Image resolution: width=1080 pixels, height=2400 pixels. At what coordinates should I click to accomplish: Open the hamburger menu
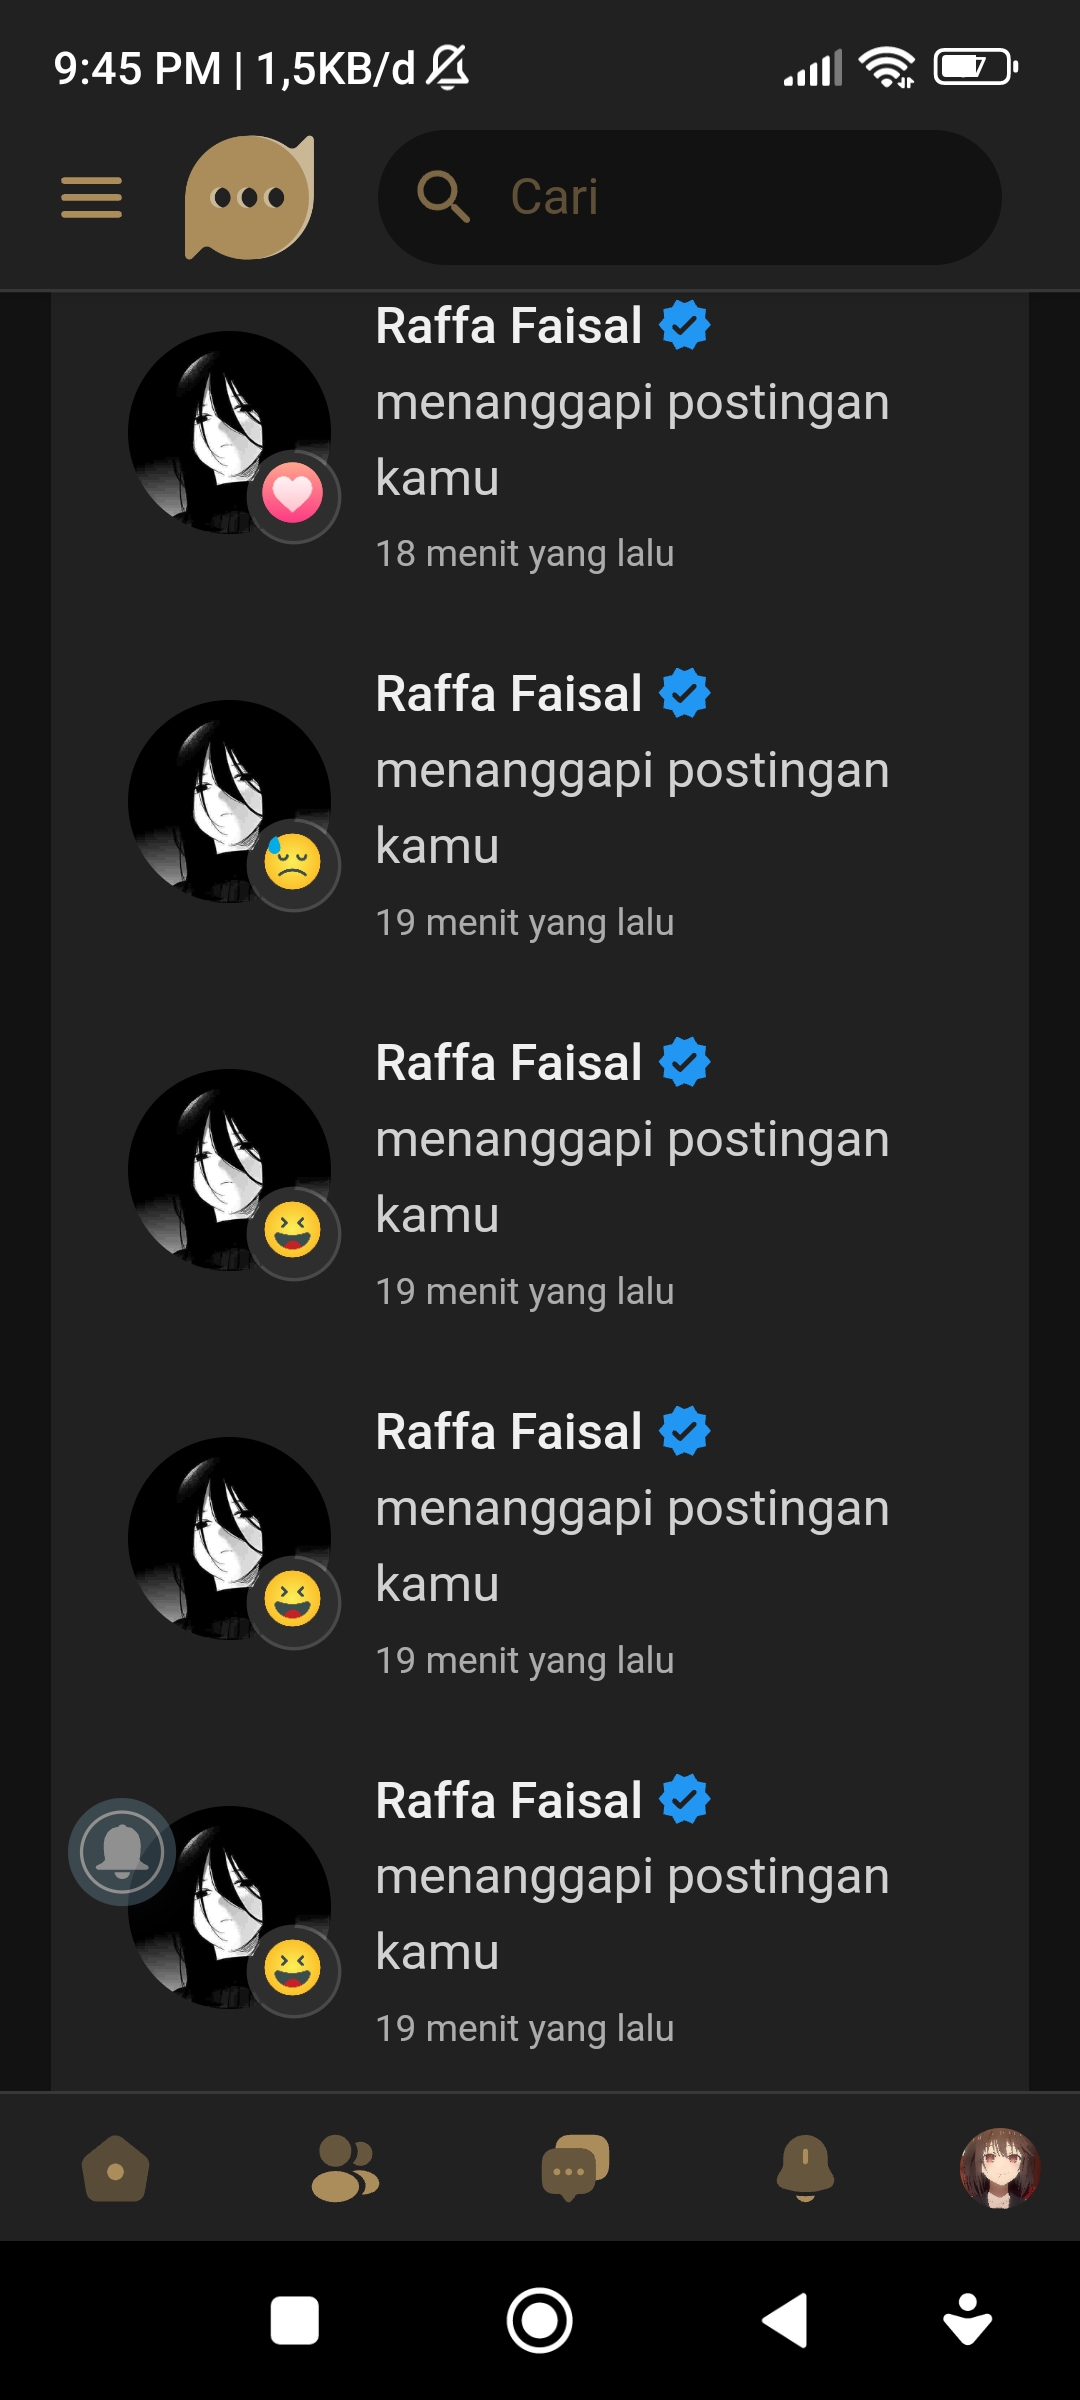(x=91, y=197)
